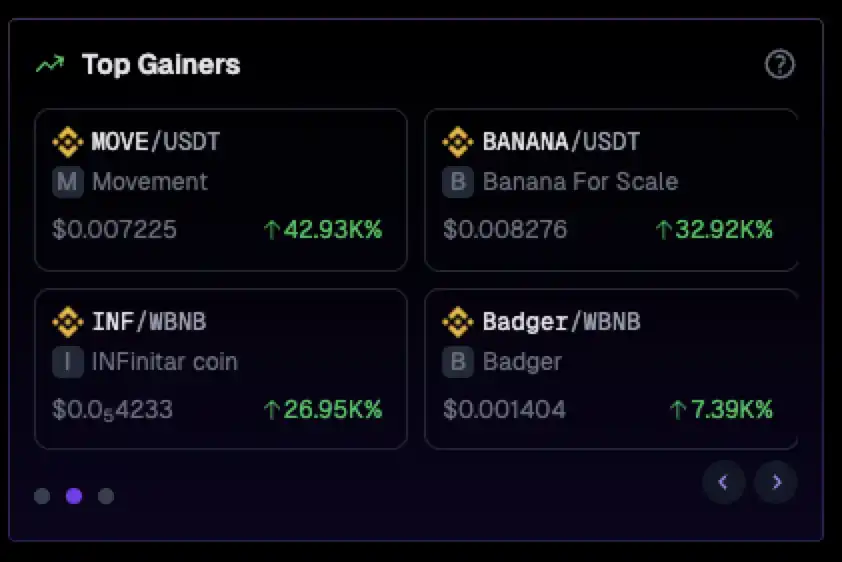Click the Top Gainers heading

[161, 65]
